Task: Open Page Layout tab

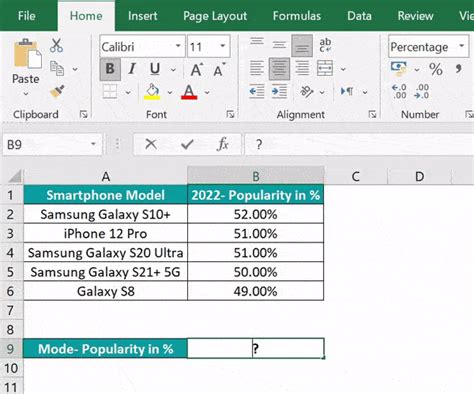Action: point(215,16)
